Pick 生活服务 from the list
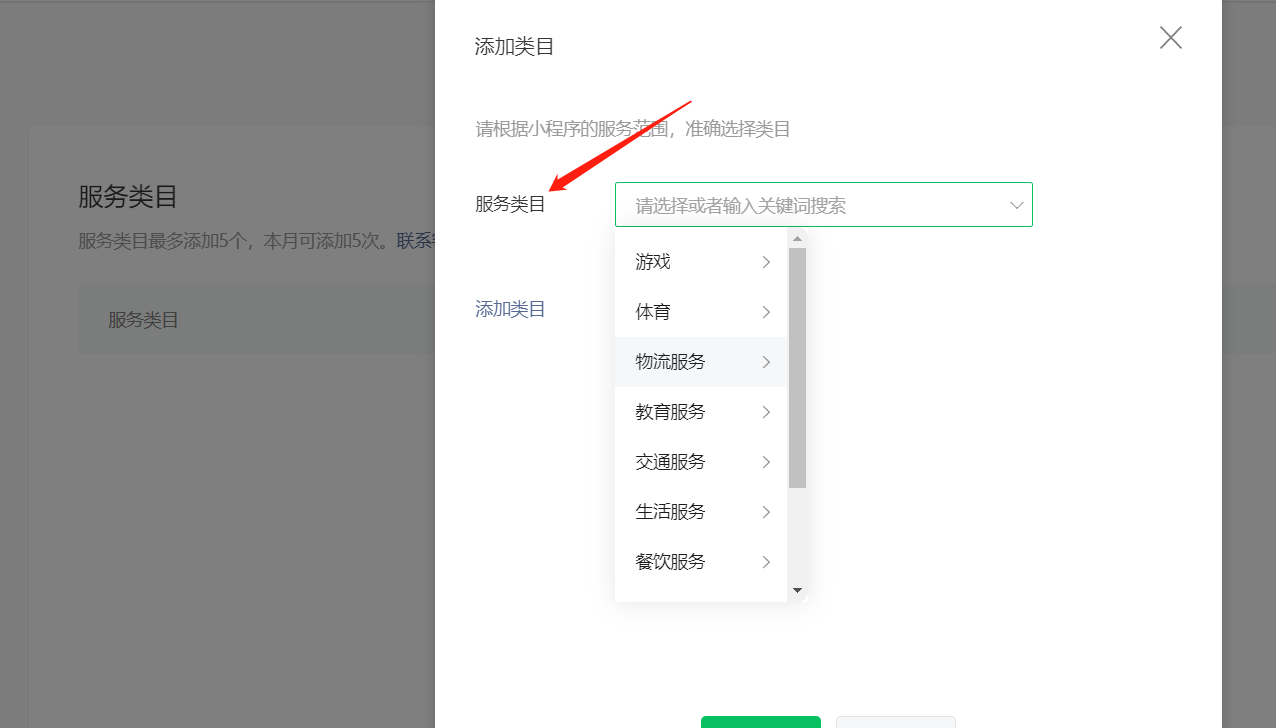 701,512
